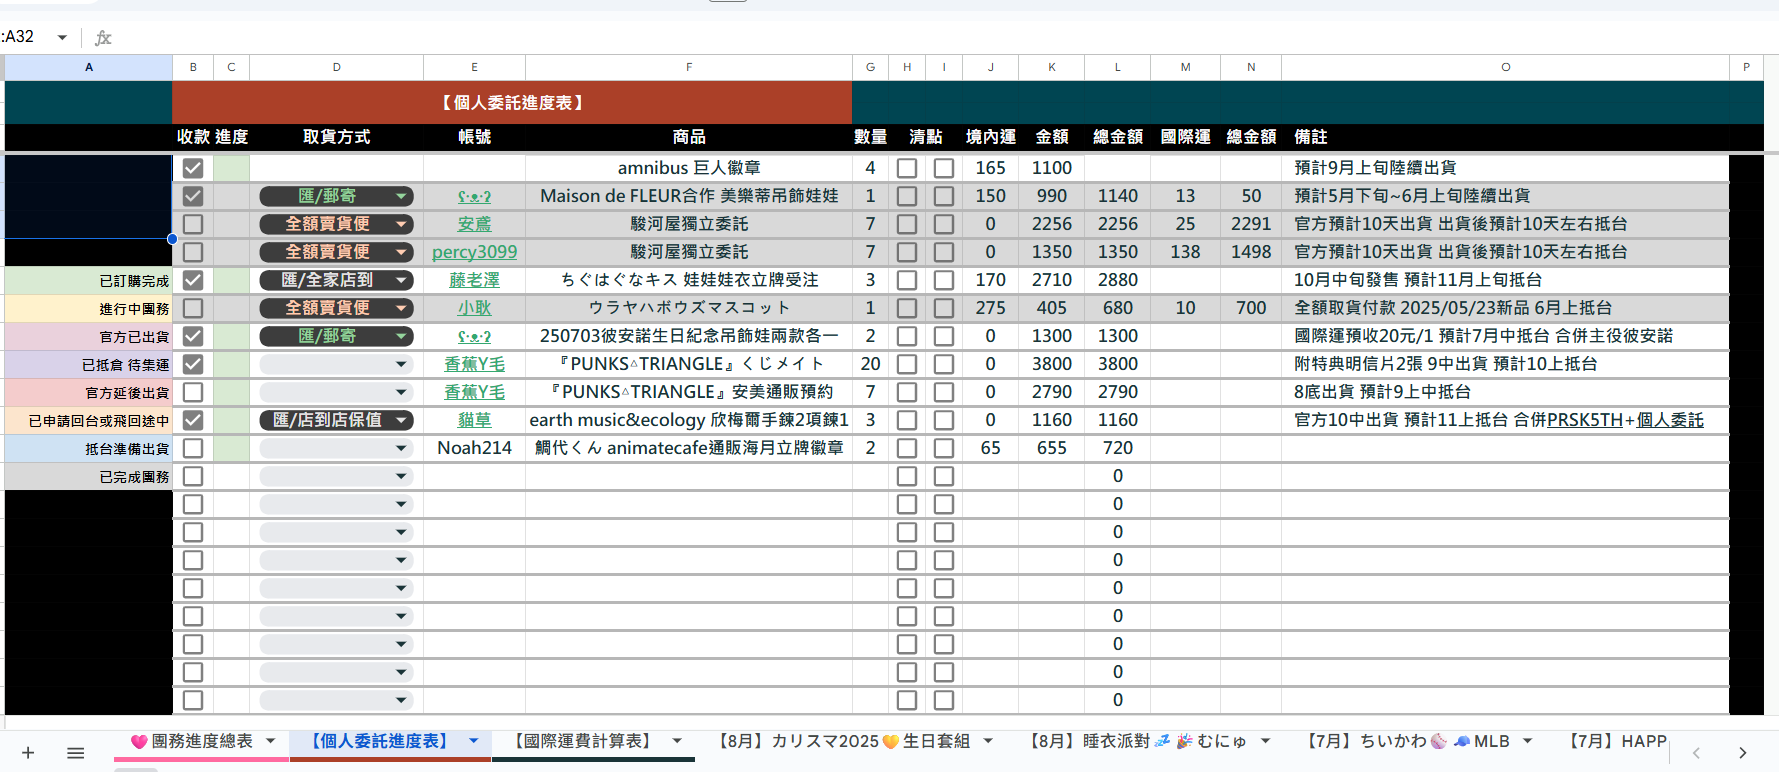Open the all sheets list icon
1779x772 pixels.
pyautogui.click(x=75, y=753)
